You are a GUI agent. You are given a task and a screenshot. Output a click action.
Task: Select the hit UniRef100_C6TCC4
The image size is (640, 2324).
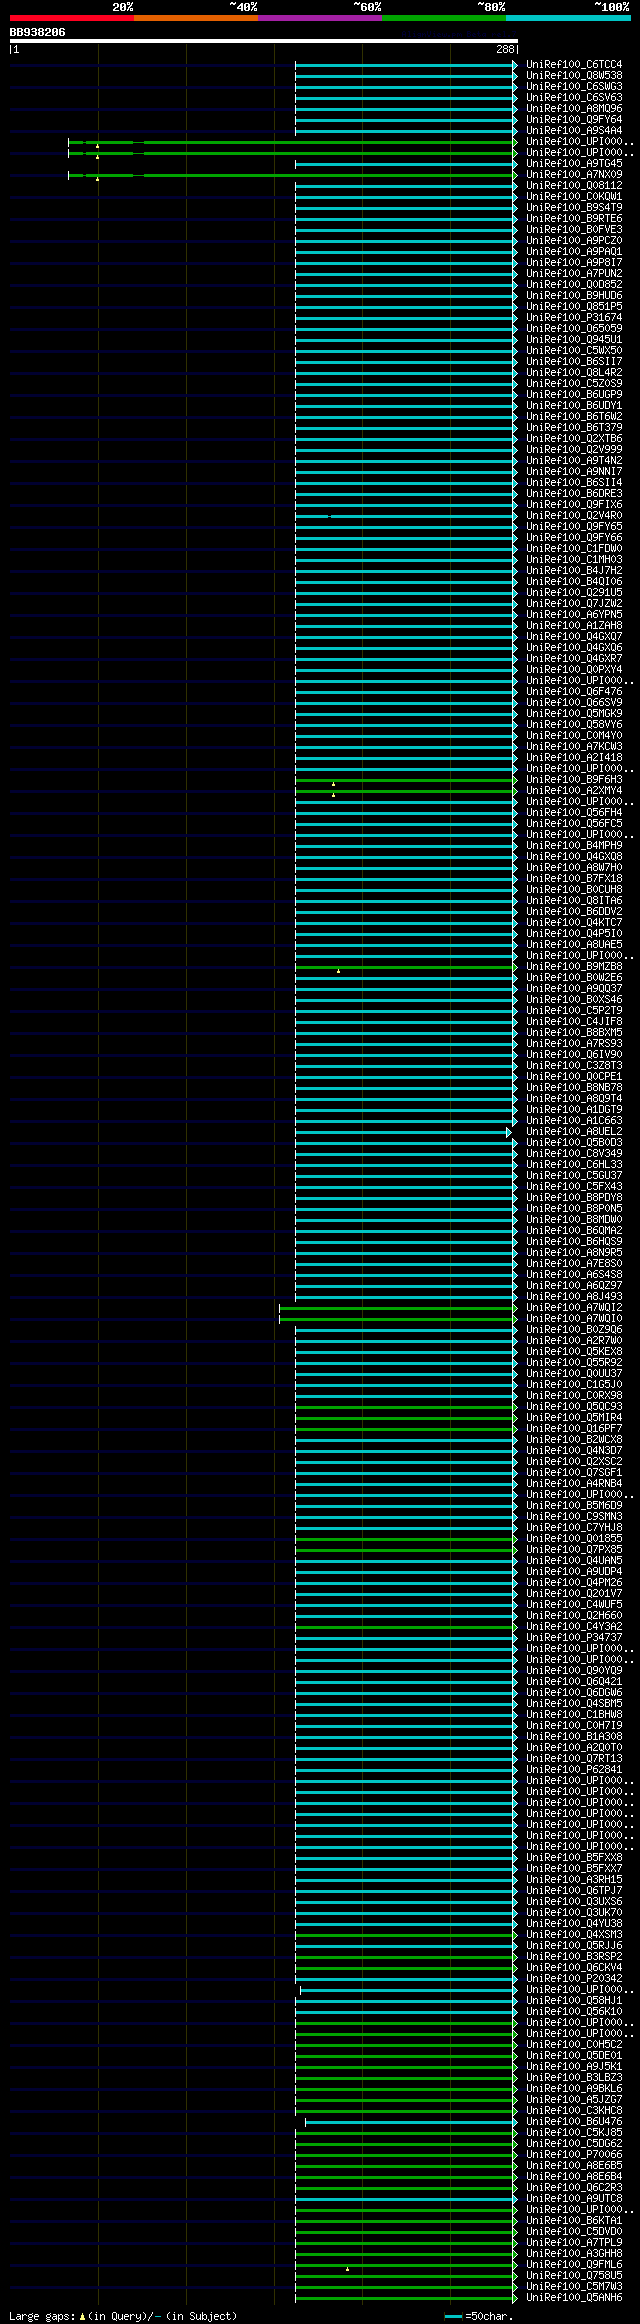(574, 65)
